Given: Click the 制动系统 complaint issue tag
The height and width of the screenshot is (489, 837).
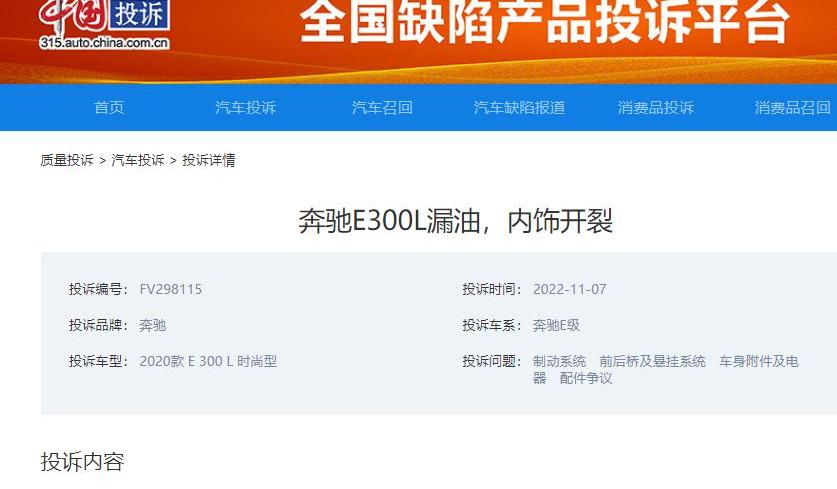Looking at the screenshot, I should click(x=559, y=361).
